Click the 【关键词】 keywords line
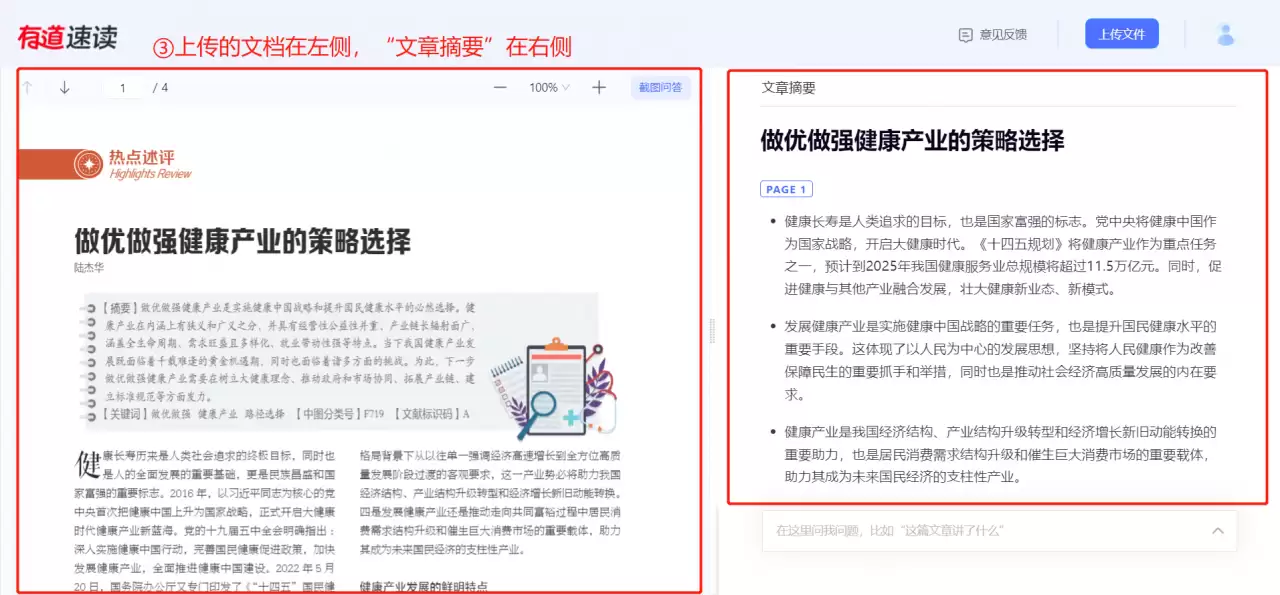The height and width of the screenshot is (595, 1280). point(285,414)
